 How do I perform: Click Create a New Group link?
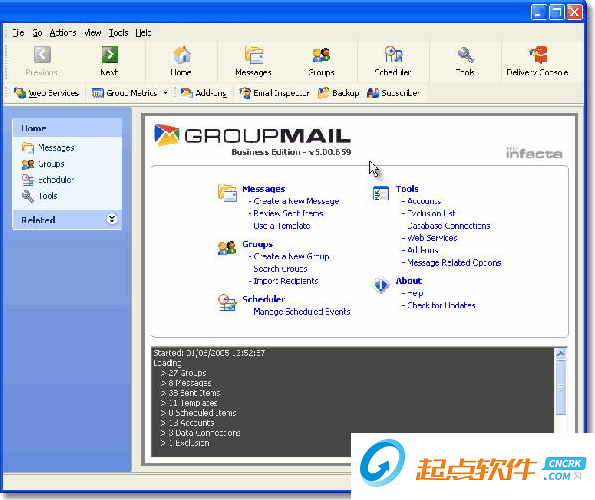[x=291, y=257]
